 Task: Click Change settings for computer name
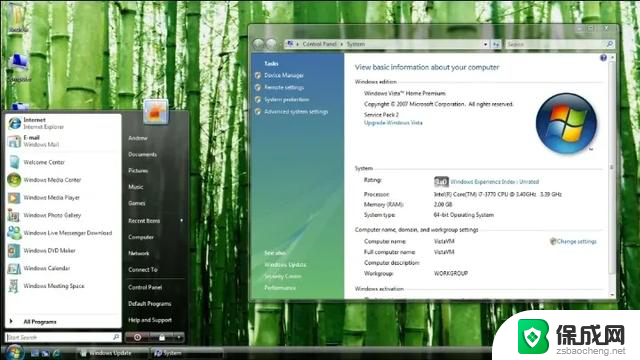click(x=576, y=241)
